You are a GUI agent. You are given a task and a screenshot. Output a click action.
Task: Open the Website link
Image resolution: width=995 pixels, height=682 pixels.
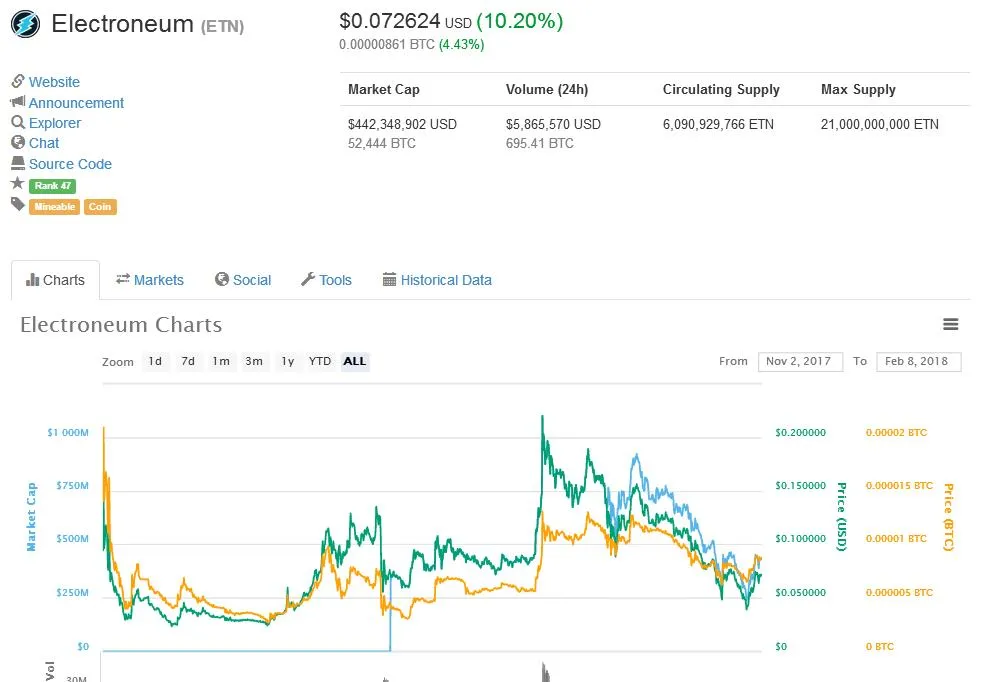tap(55, 82)
